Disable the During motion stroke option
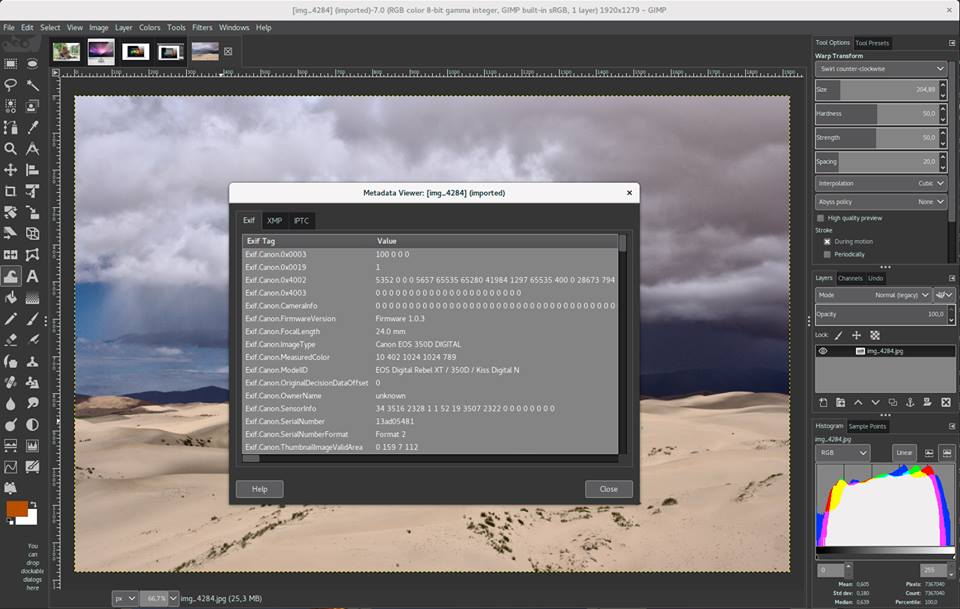Viewport: 960px width, 609px height. [827, 240]
